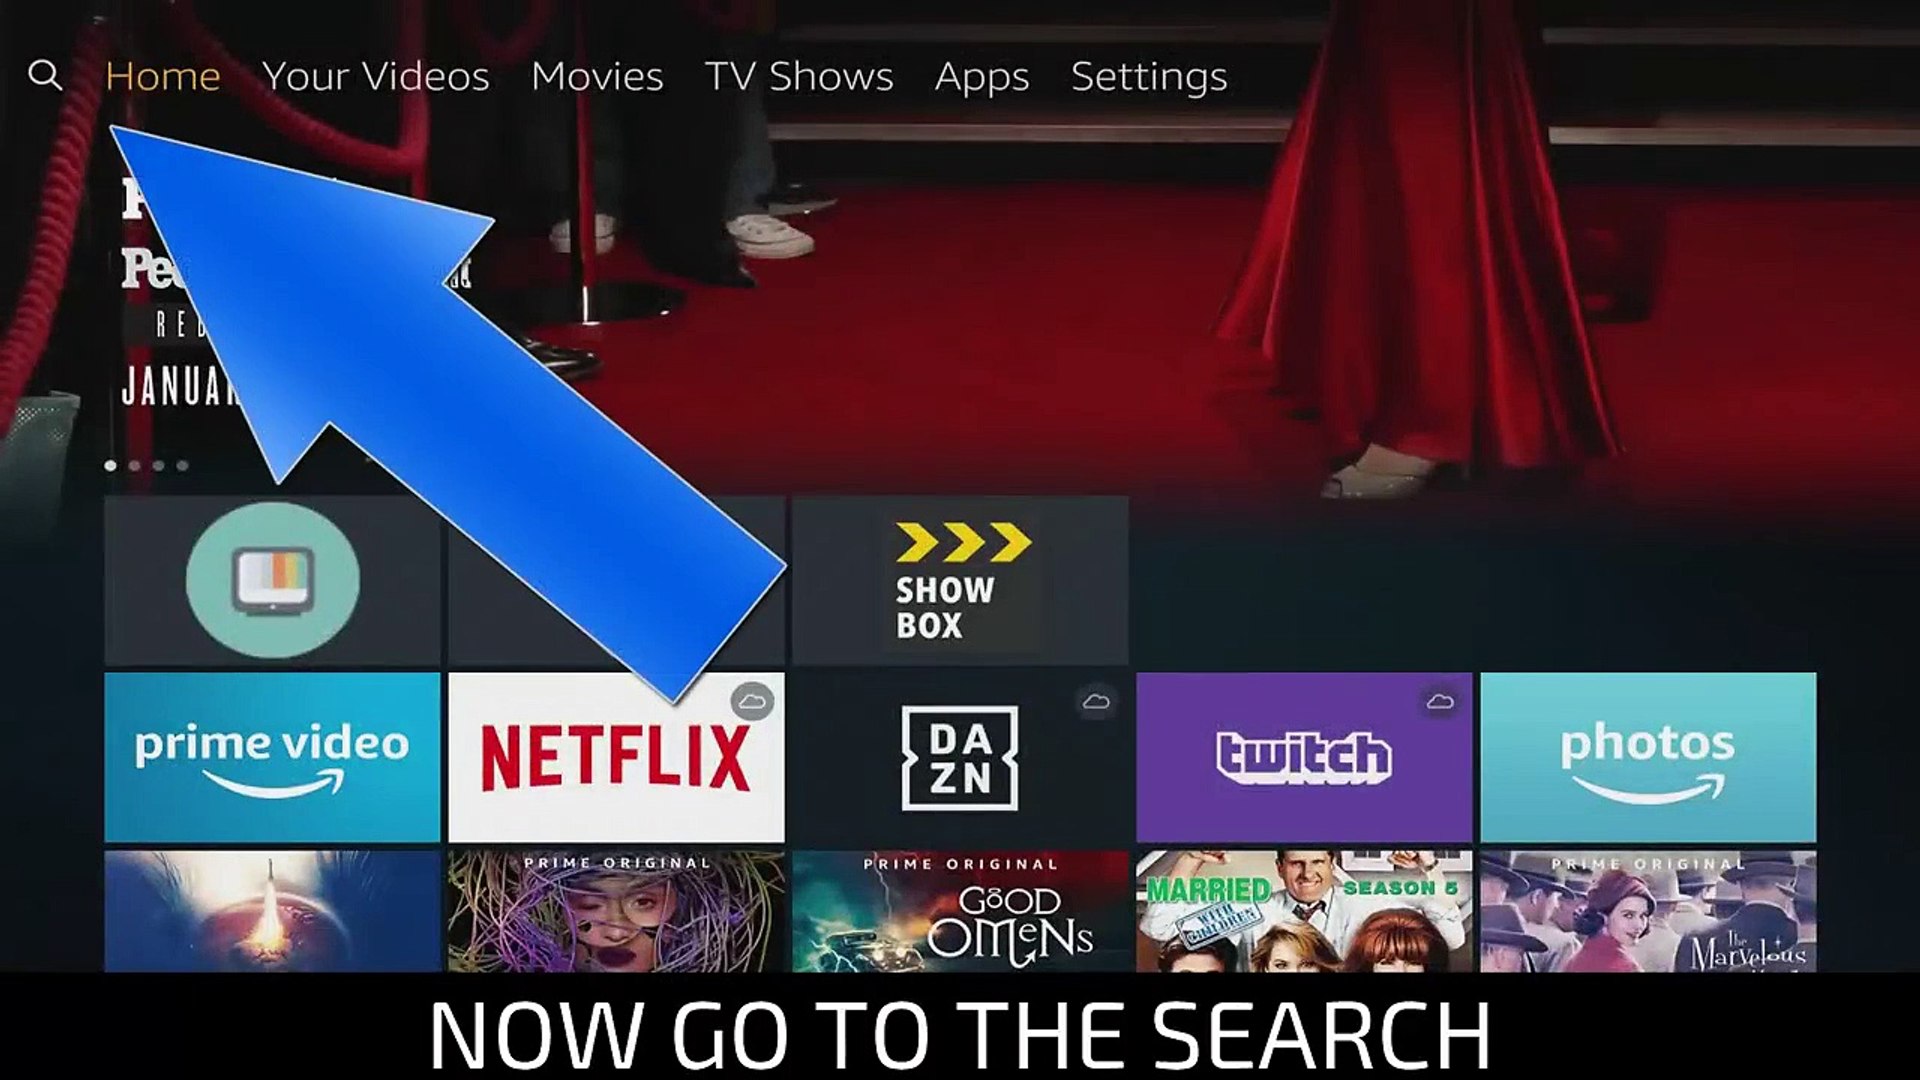Click the screen mirroring icon
Viewport: 1920px width, 1080px height.
[x=272, y=582]
